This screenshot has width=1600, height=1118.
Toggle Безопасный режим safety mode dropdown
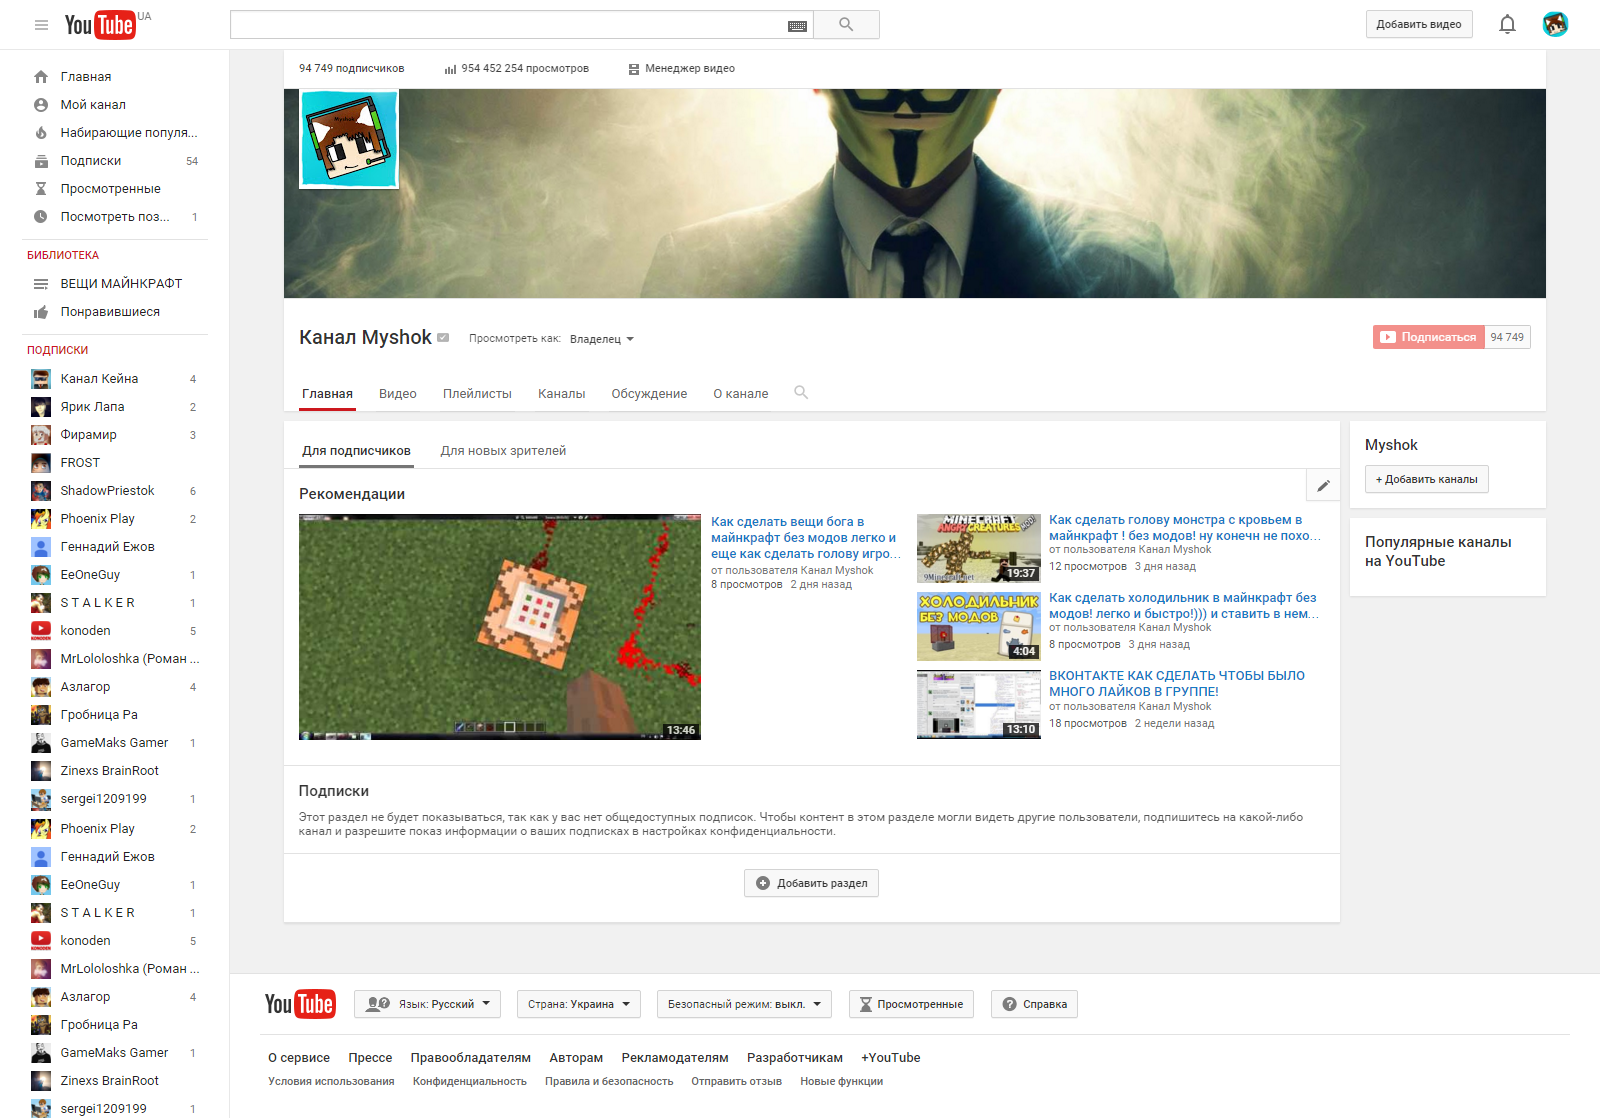pyautogui.click(x=744, y=1004)
